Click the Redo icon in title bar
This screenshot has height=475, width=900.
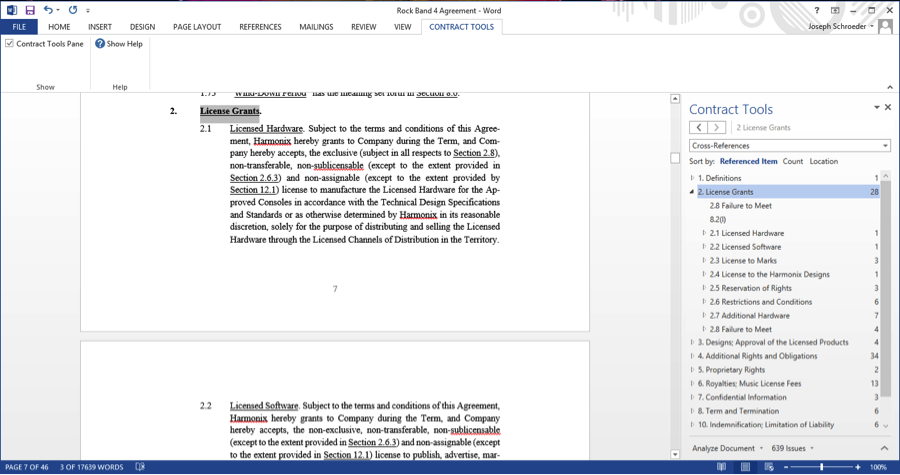coord(73,10)
